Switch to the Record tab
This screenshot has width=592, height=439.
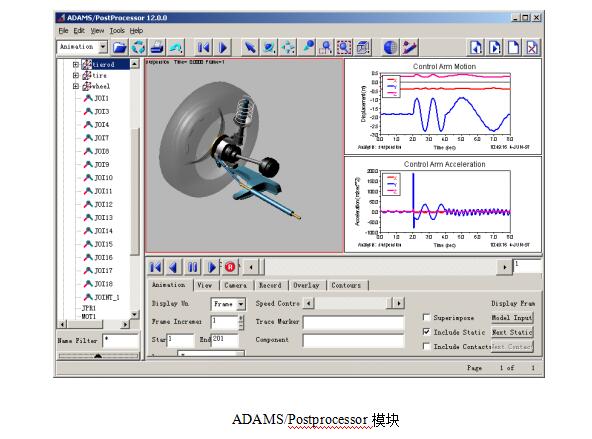point(270,285)
